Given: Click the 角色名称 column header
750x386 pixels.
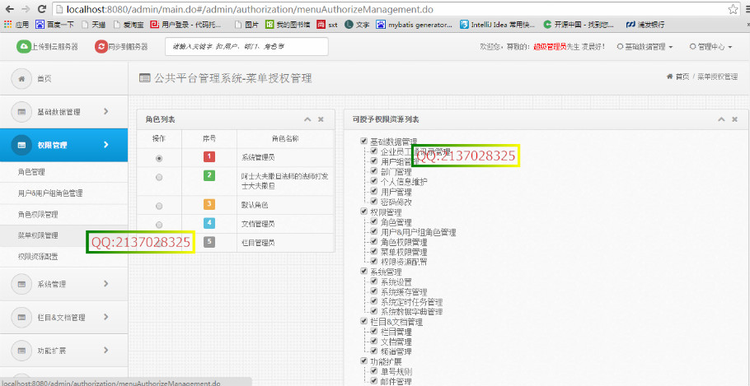Looking at the screenshot, I should pos(286,139).
